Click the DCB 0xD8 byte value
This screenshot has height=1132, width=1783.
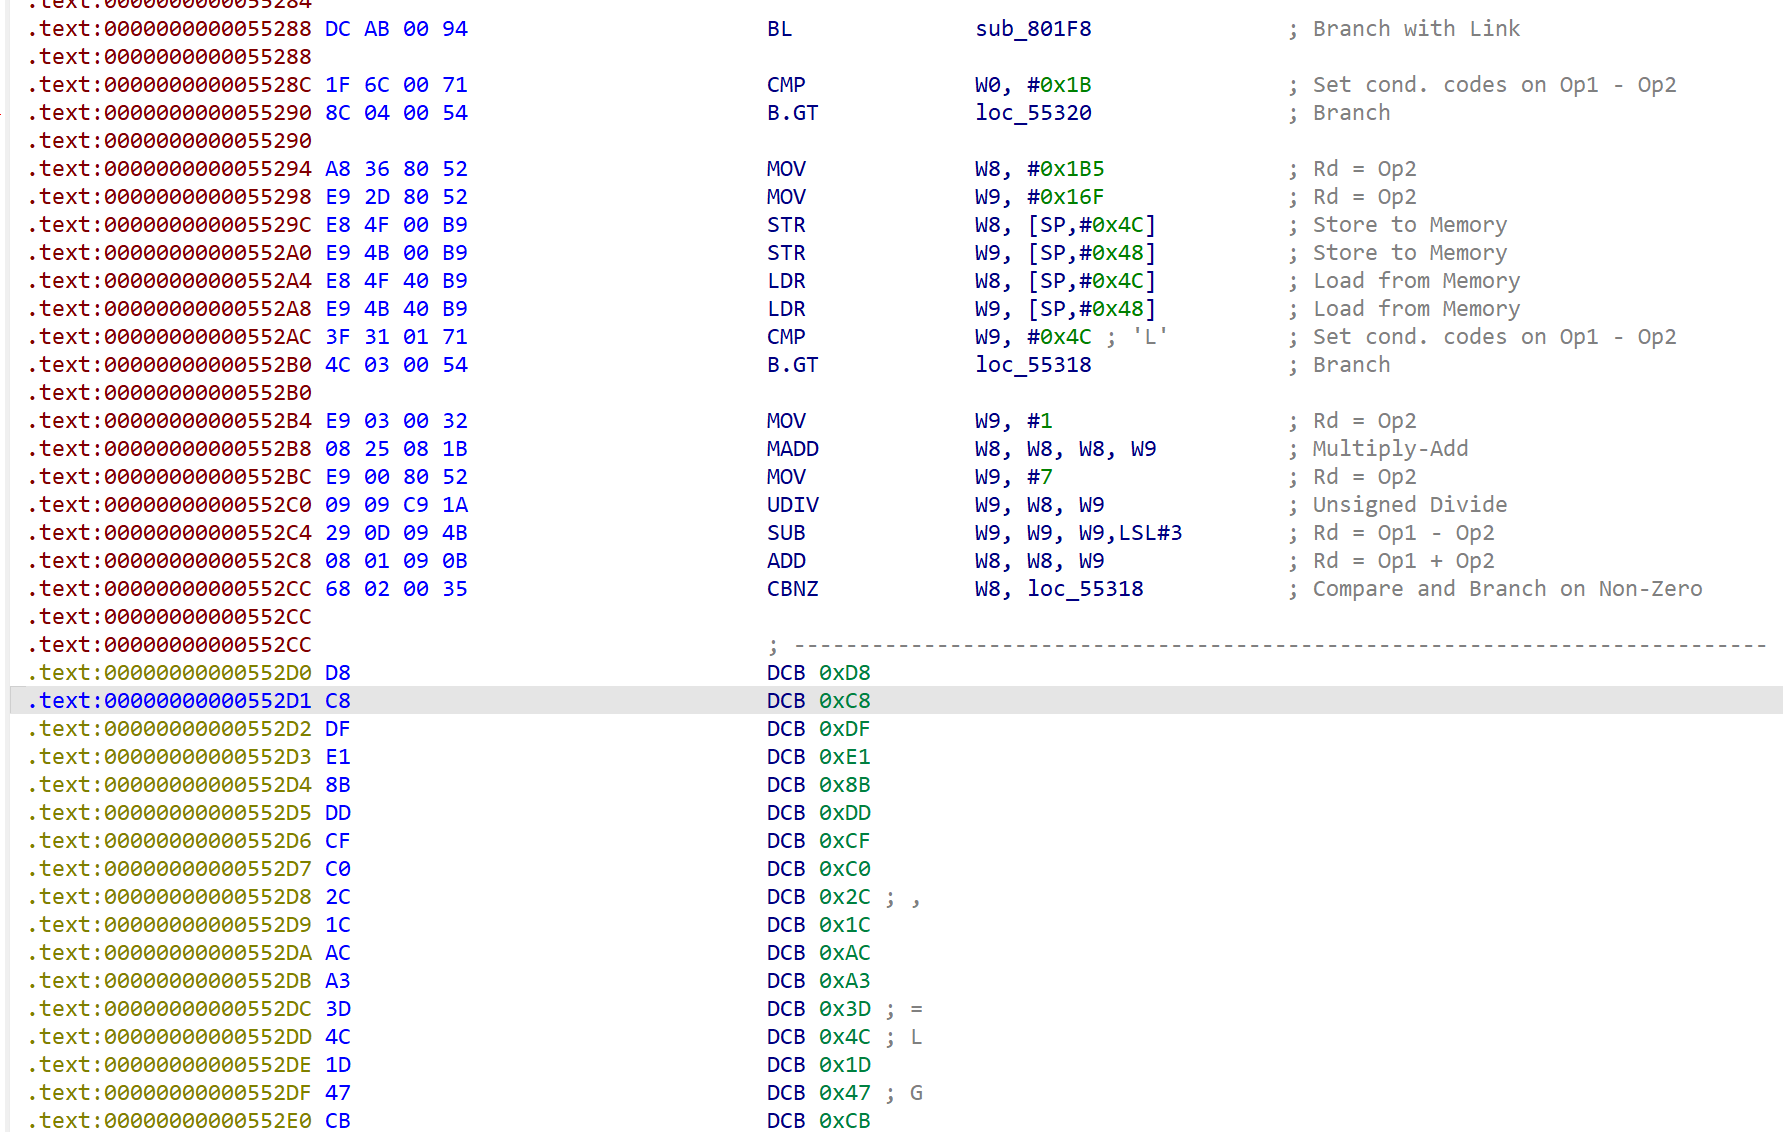click(x=844, y=673)
